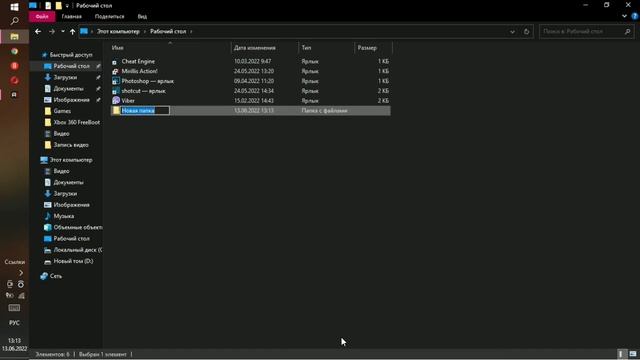Select Mirillis Action! shortcut
This screenshot has height=360, width=640.
(x=139, y=71)
